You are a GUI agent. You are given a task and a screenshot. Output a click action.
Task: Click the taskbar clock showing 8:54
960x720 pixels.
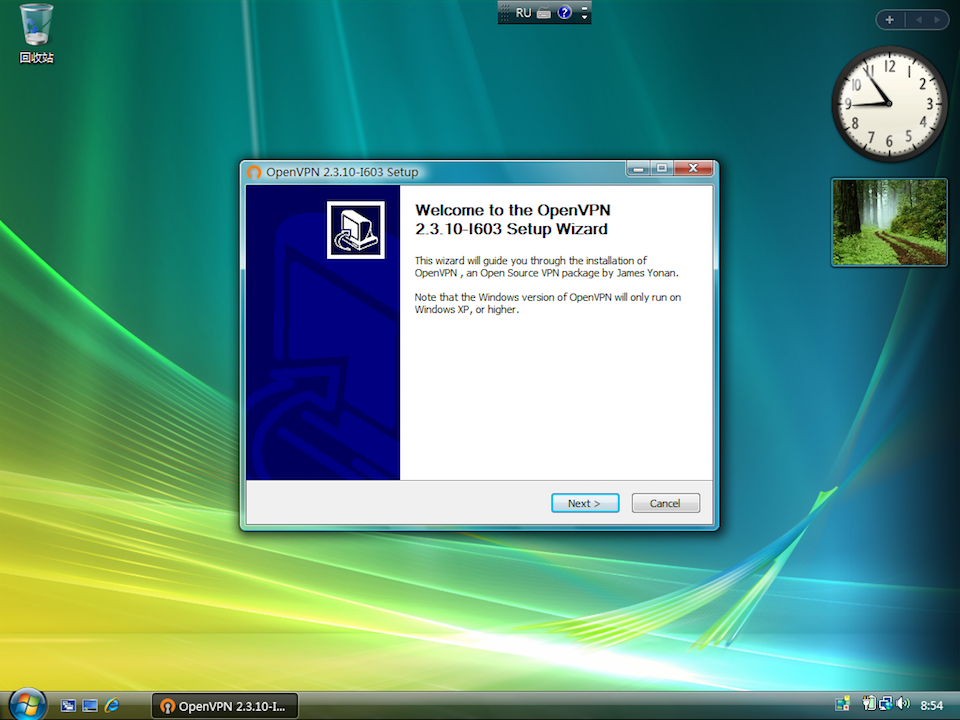(931, 705)
